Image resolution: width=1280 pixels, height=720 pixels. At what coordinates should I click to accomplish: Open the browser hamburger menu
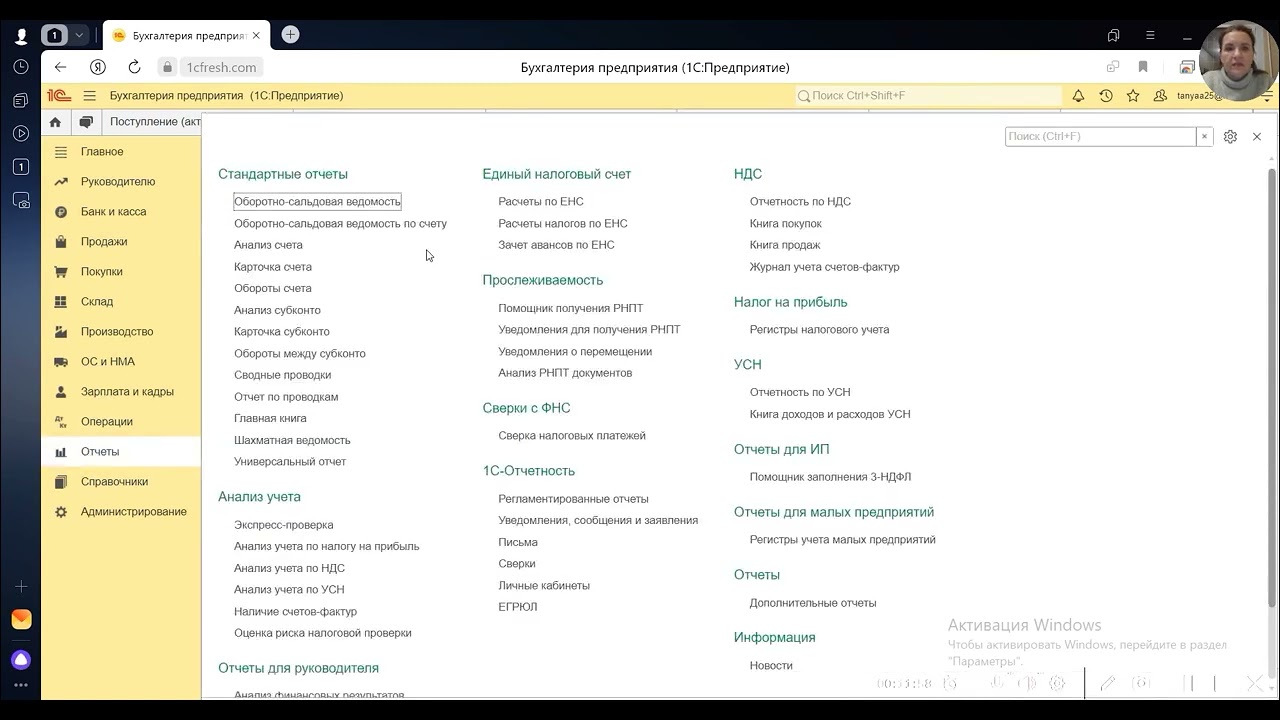point(1148,35)
